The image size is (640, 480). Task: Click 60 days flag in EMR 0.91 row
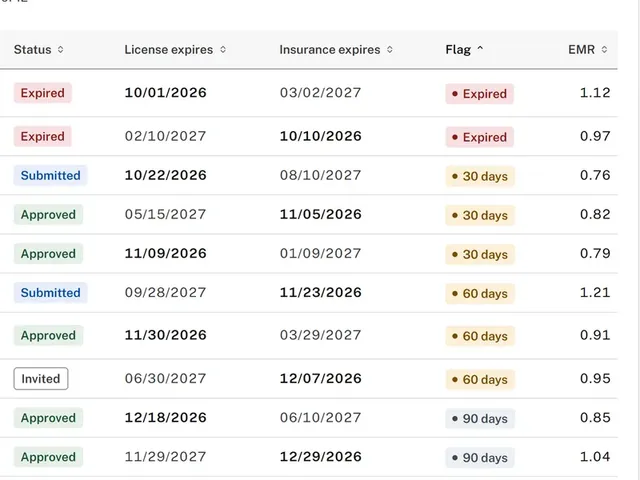pyautogui.click(x=480, y=336)
